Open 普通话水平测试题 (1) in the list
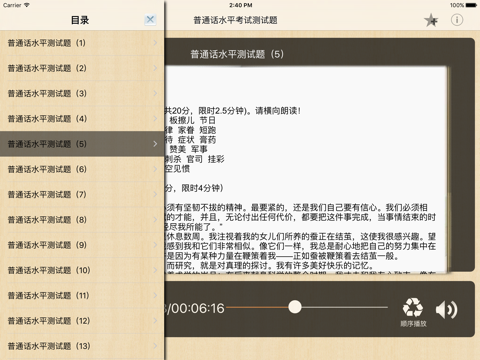 82,43
